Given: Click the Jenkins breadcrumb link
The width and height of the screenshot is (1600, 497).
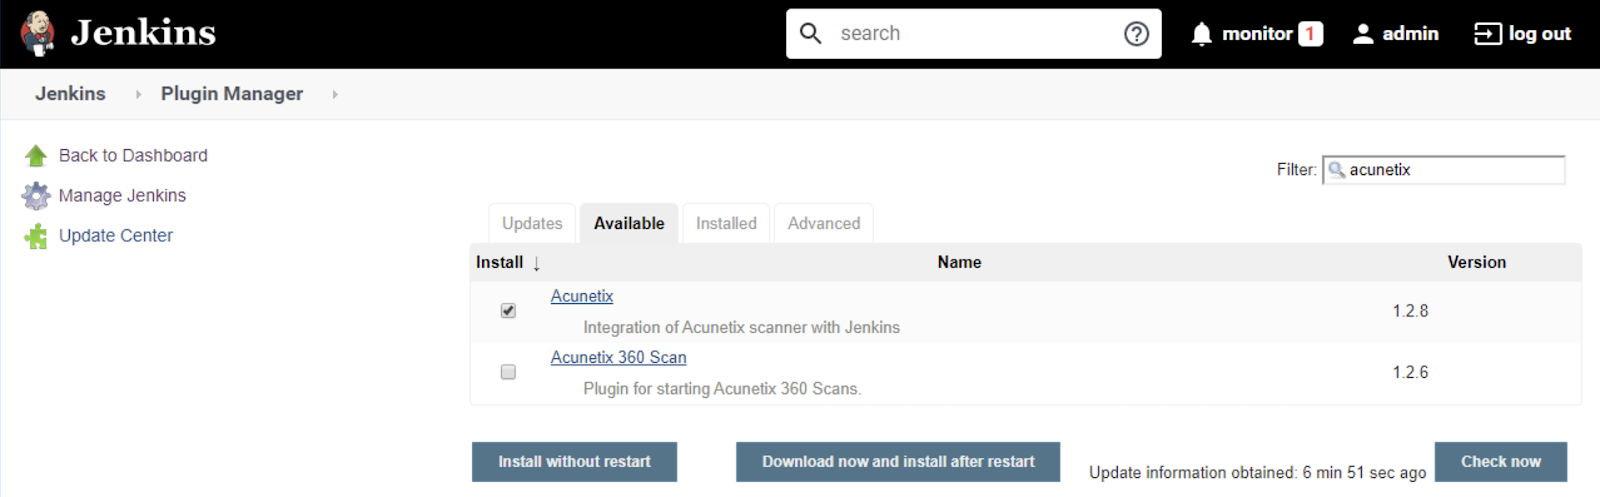Looking at the screenshot, I should pyautogui.click(x=70, y=93).
